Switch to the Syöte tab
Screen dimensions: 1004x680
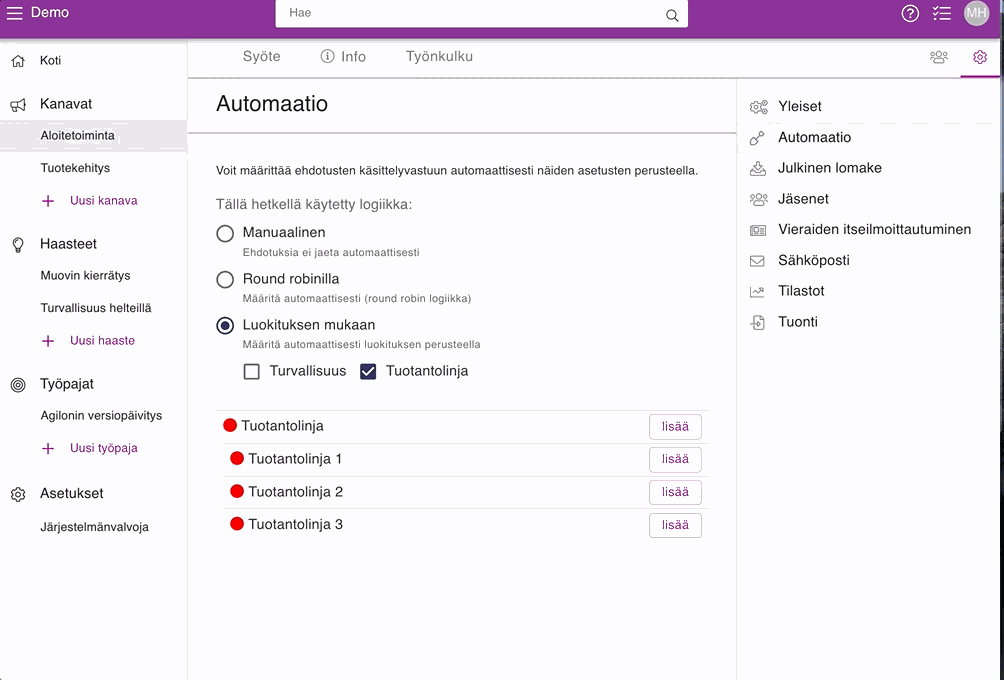(261, 56)
